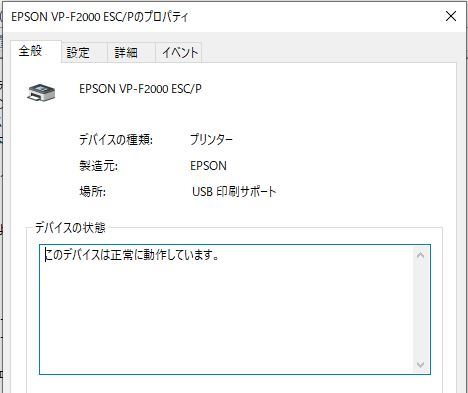
Task: Click the 場所: label
Action: 92,192
